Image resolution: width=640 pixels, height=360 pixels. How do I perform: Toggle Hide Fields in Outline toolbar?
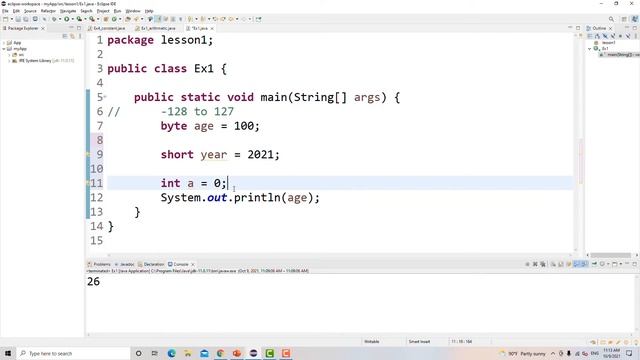click(x=605, y=36)
